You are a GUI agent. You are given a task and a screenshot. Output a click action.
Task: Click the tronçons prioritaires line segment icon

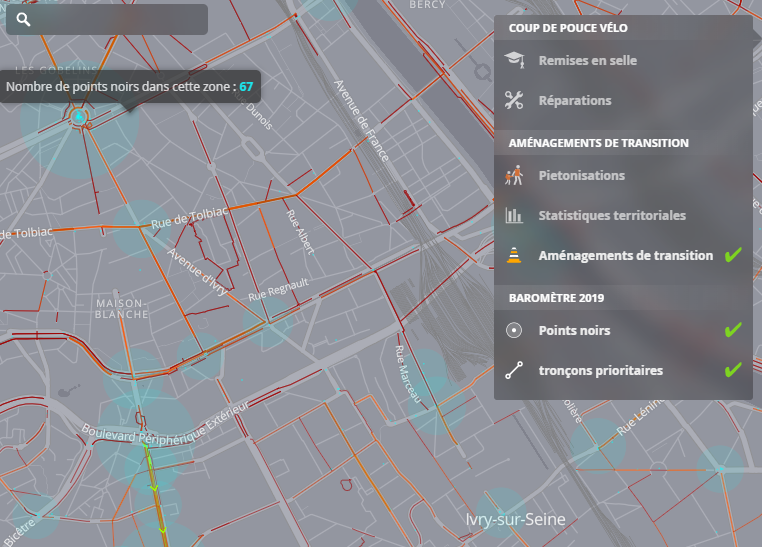[514, 370]
